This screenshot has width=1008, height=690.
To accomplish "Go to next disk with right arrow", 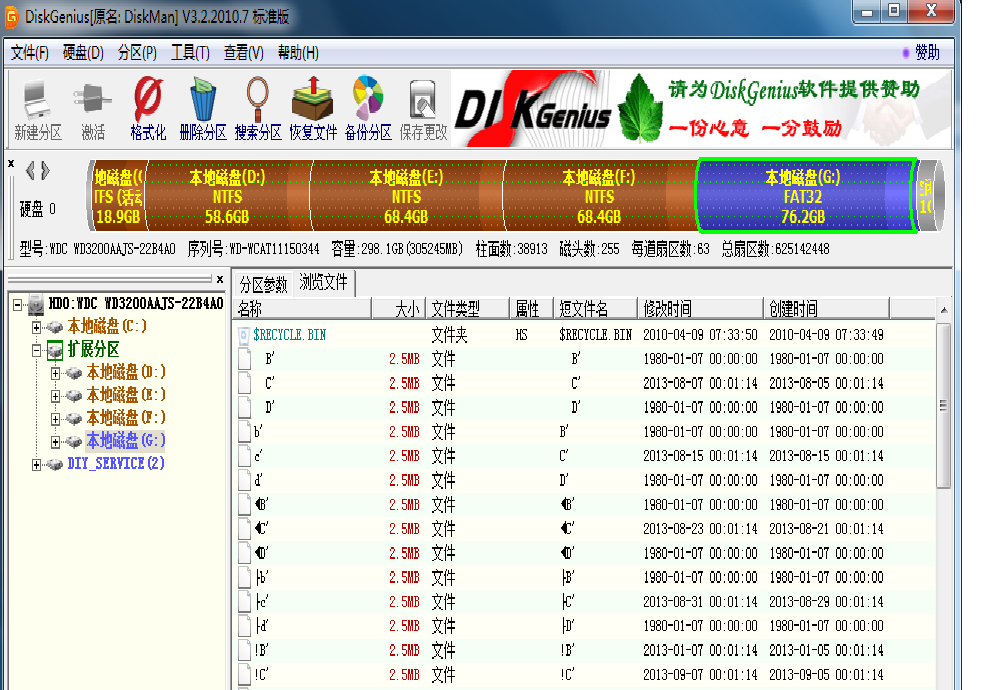I will point(45,170).
